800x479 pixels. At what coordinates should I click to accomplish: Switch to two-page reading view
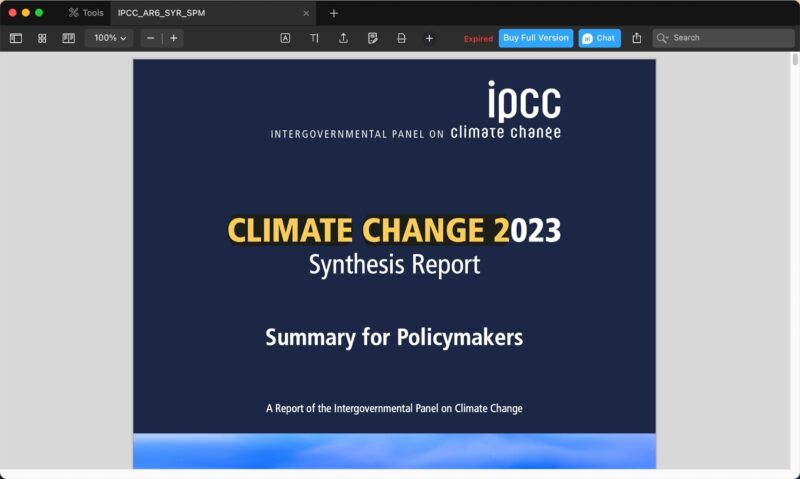click(68, 38)
